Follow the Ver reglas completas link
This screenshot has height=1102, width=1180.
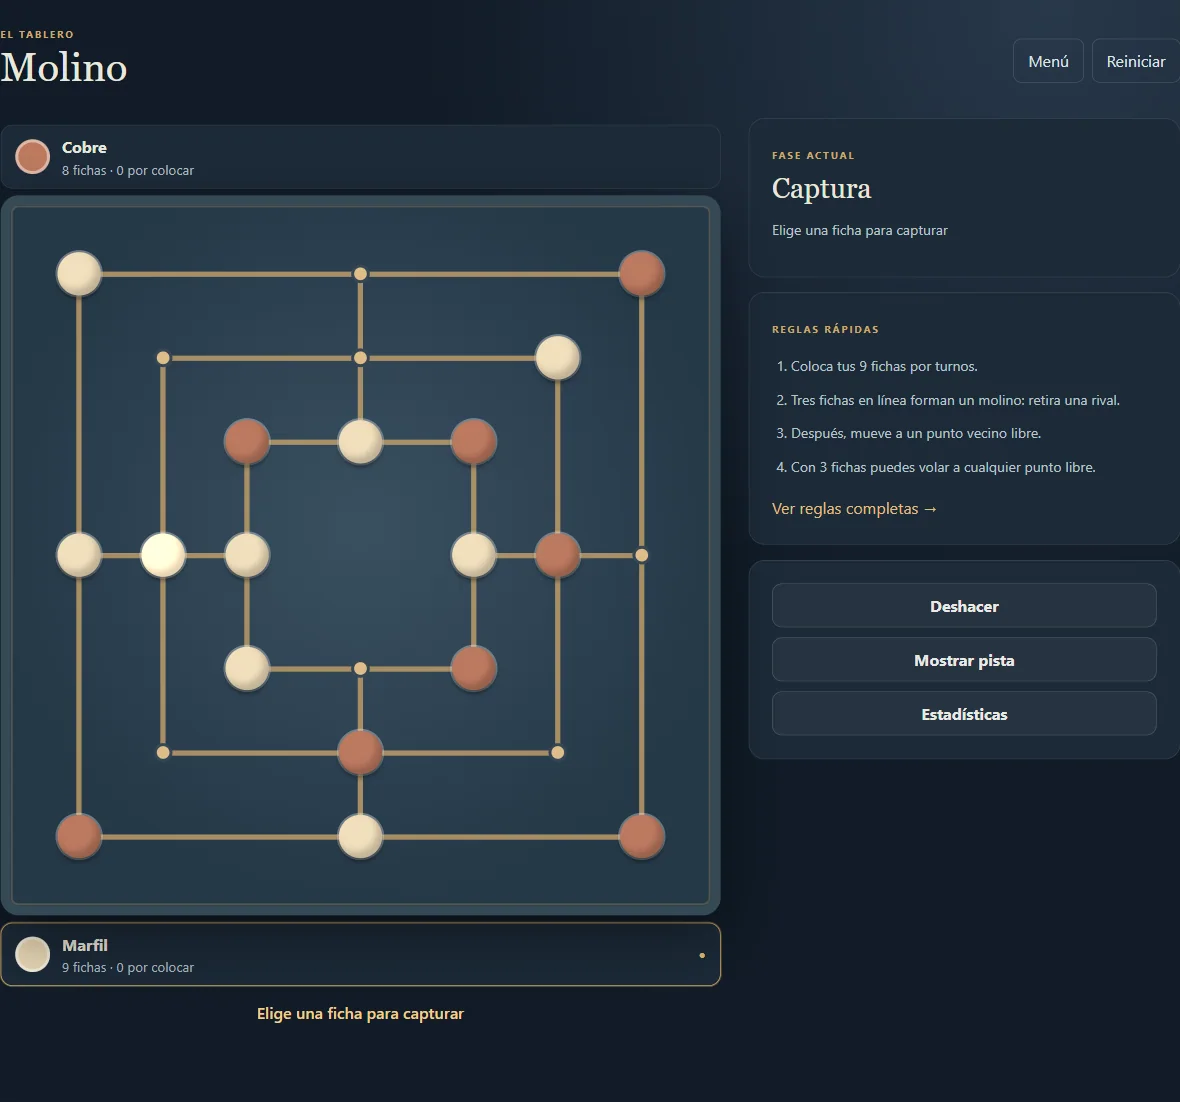(x=854, y=509)
